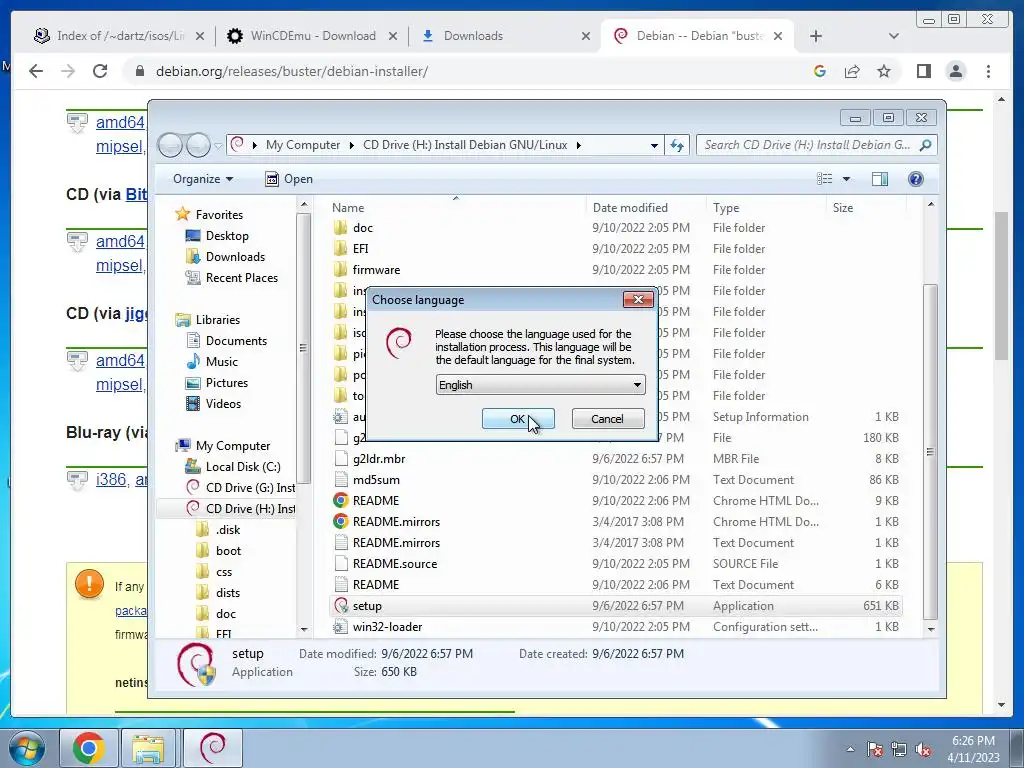Screen dimensions: 1024x768
Task: Confirm language with the OK button
Action: point(518,419)
